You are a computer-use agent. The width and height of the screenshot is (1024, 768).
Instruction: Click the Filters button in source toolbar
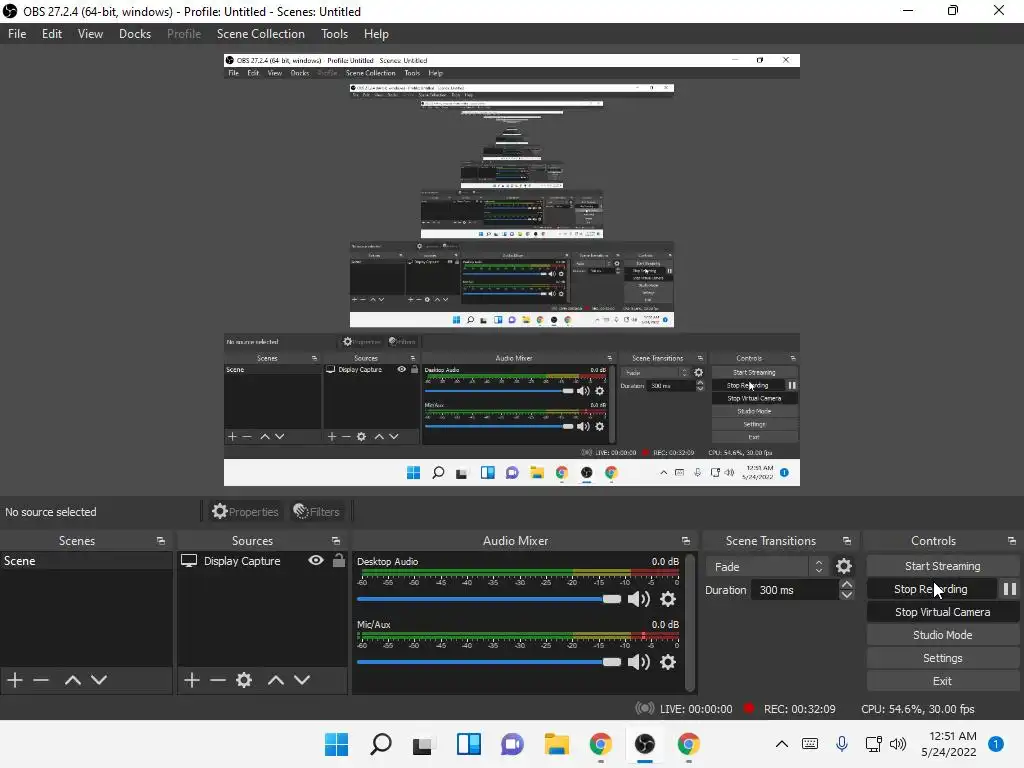[x=317, y=511]
